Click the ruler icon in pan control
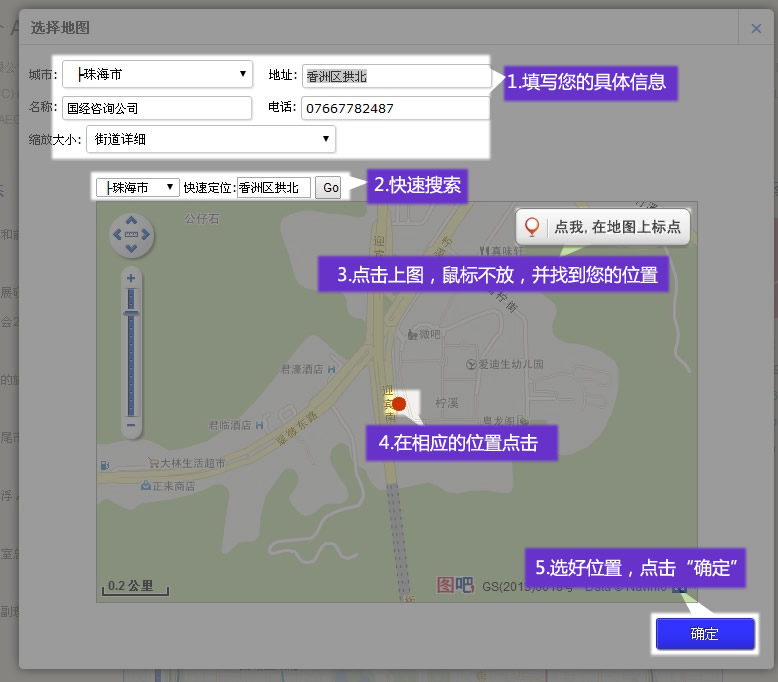This screenshot has width=778, height=682. tap(130, 236)
